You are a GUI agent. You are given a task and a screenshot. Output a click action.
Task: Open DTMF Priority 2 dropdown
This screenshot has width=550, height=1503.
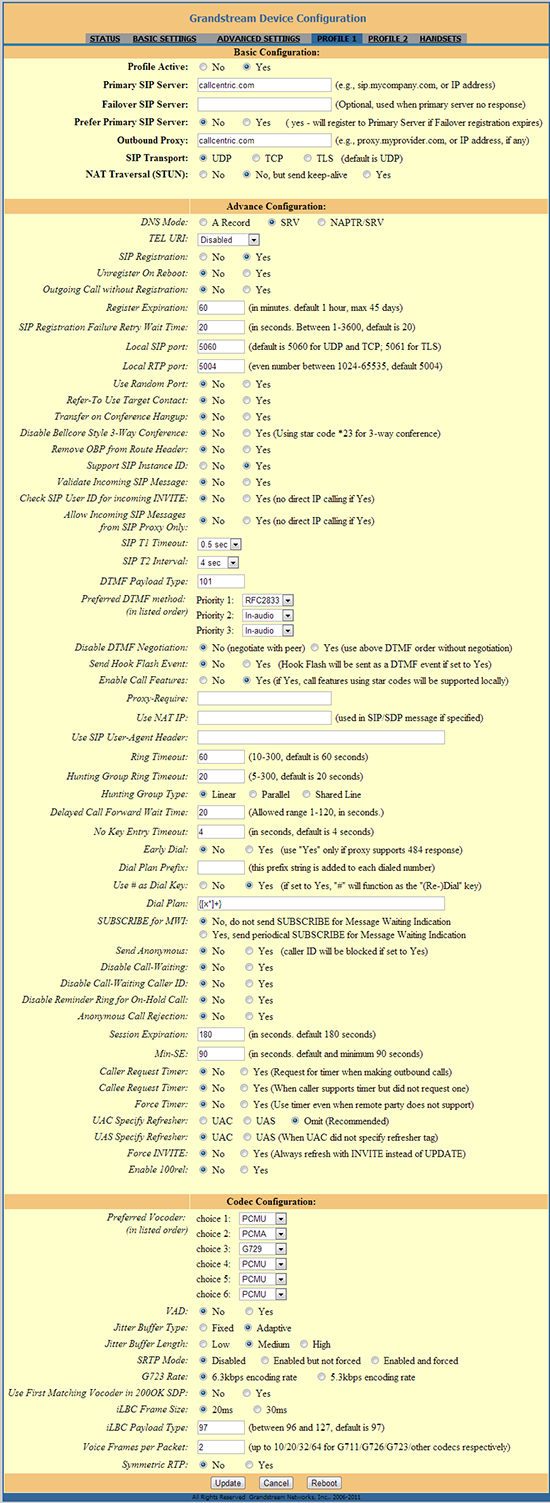(x=268, y=615)
